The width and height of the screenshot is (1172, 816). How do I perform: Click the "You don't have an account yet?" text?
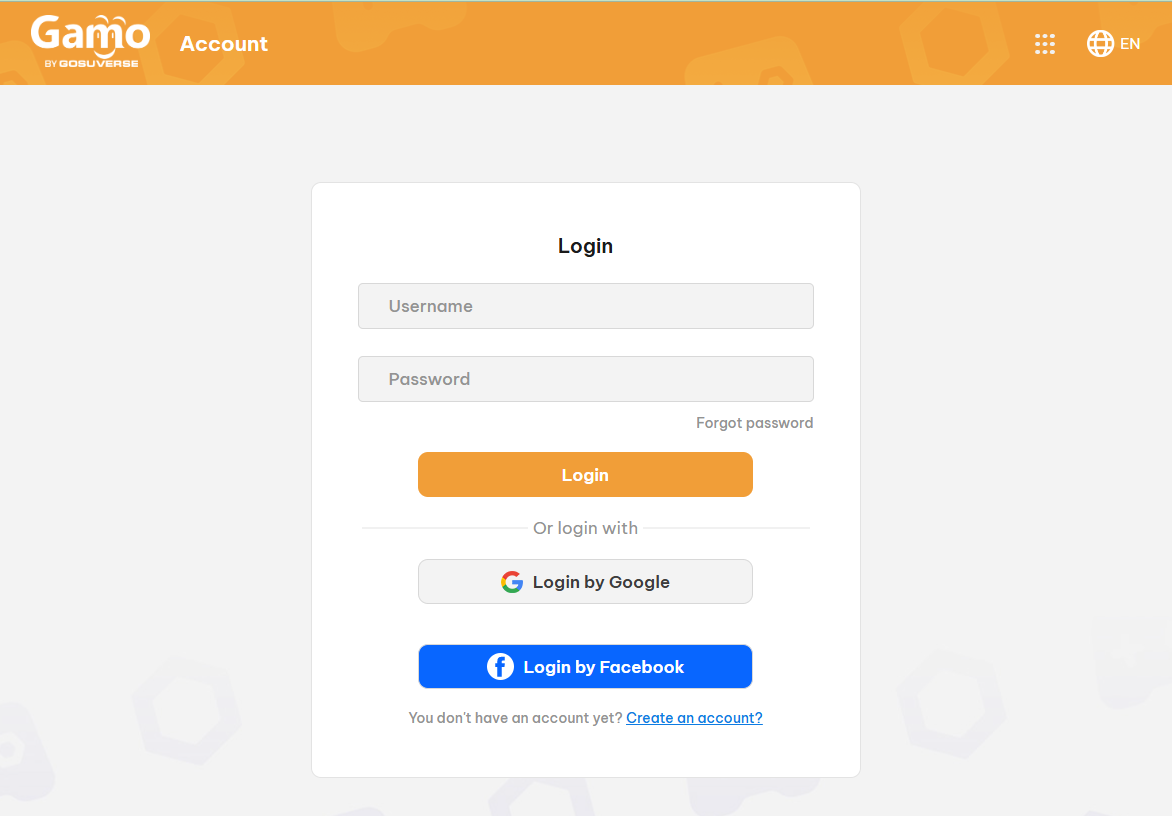click(x=515, y=718)
